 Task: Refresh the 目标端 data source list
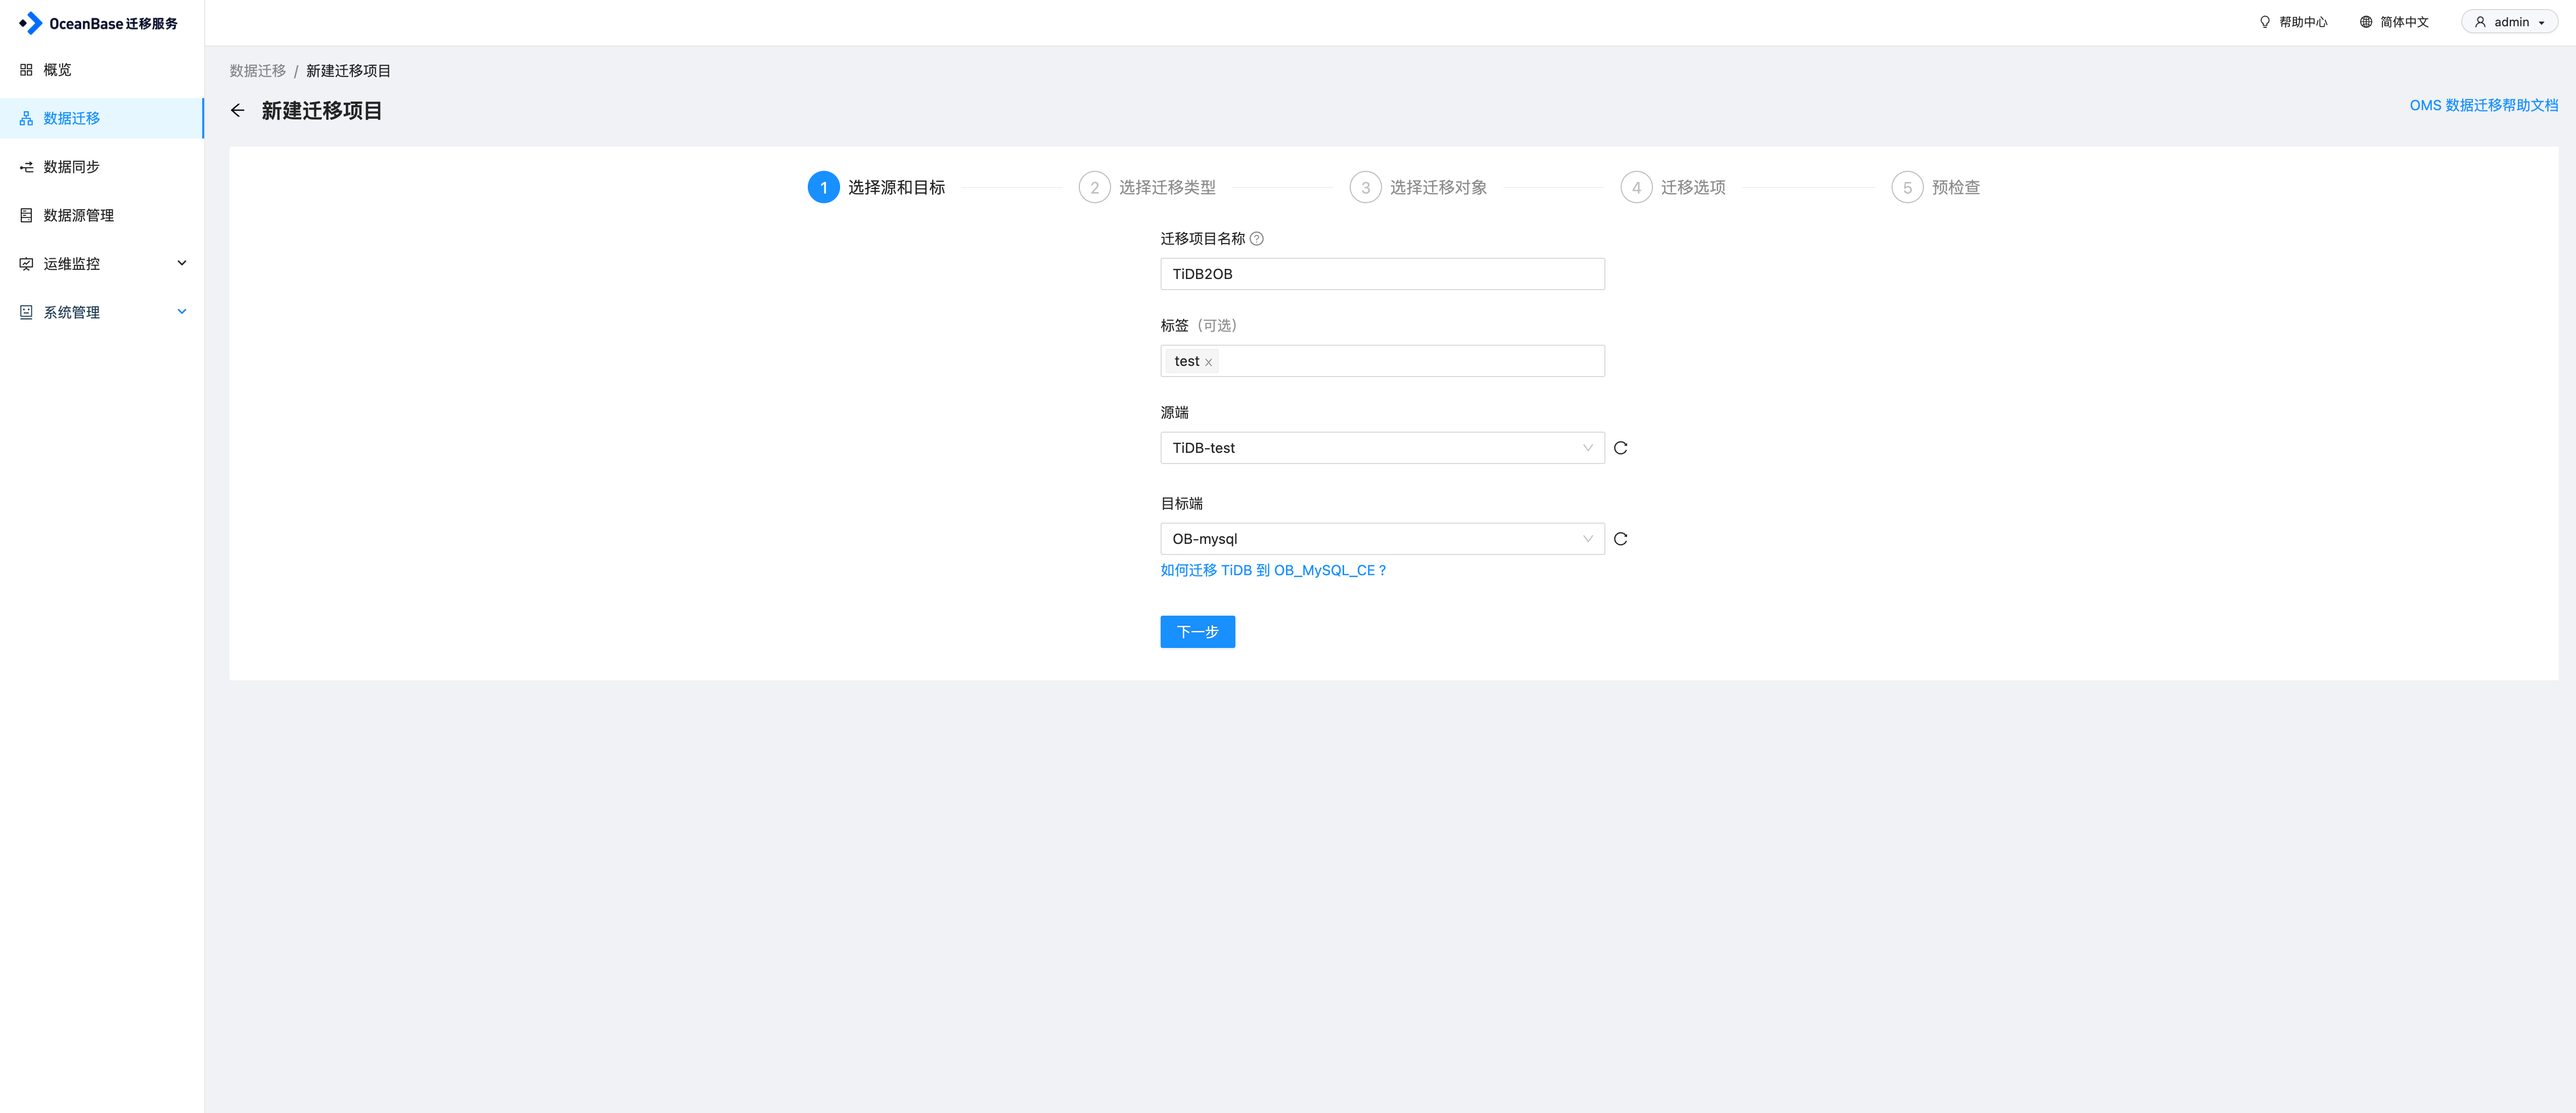[x=1620, y=539]
